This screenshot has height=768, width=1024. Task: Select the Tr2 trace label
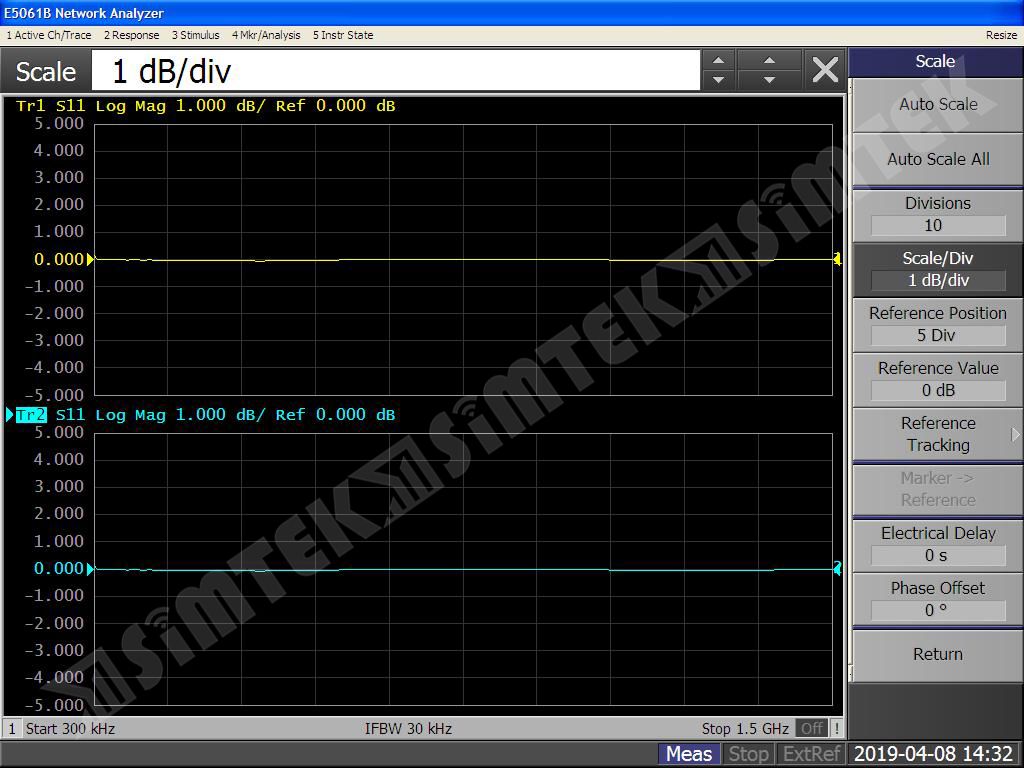click(x=31, y=415)
